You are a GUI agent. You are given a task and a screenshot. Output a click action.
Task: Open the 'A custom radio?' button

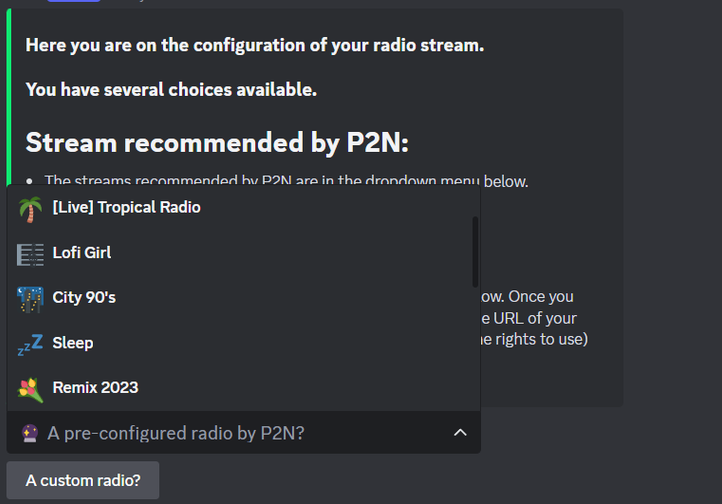point(83,481)
